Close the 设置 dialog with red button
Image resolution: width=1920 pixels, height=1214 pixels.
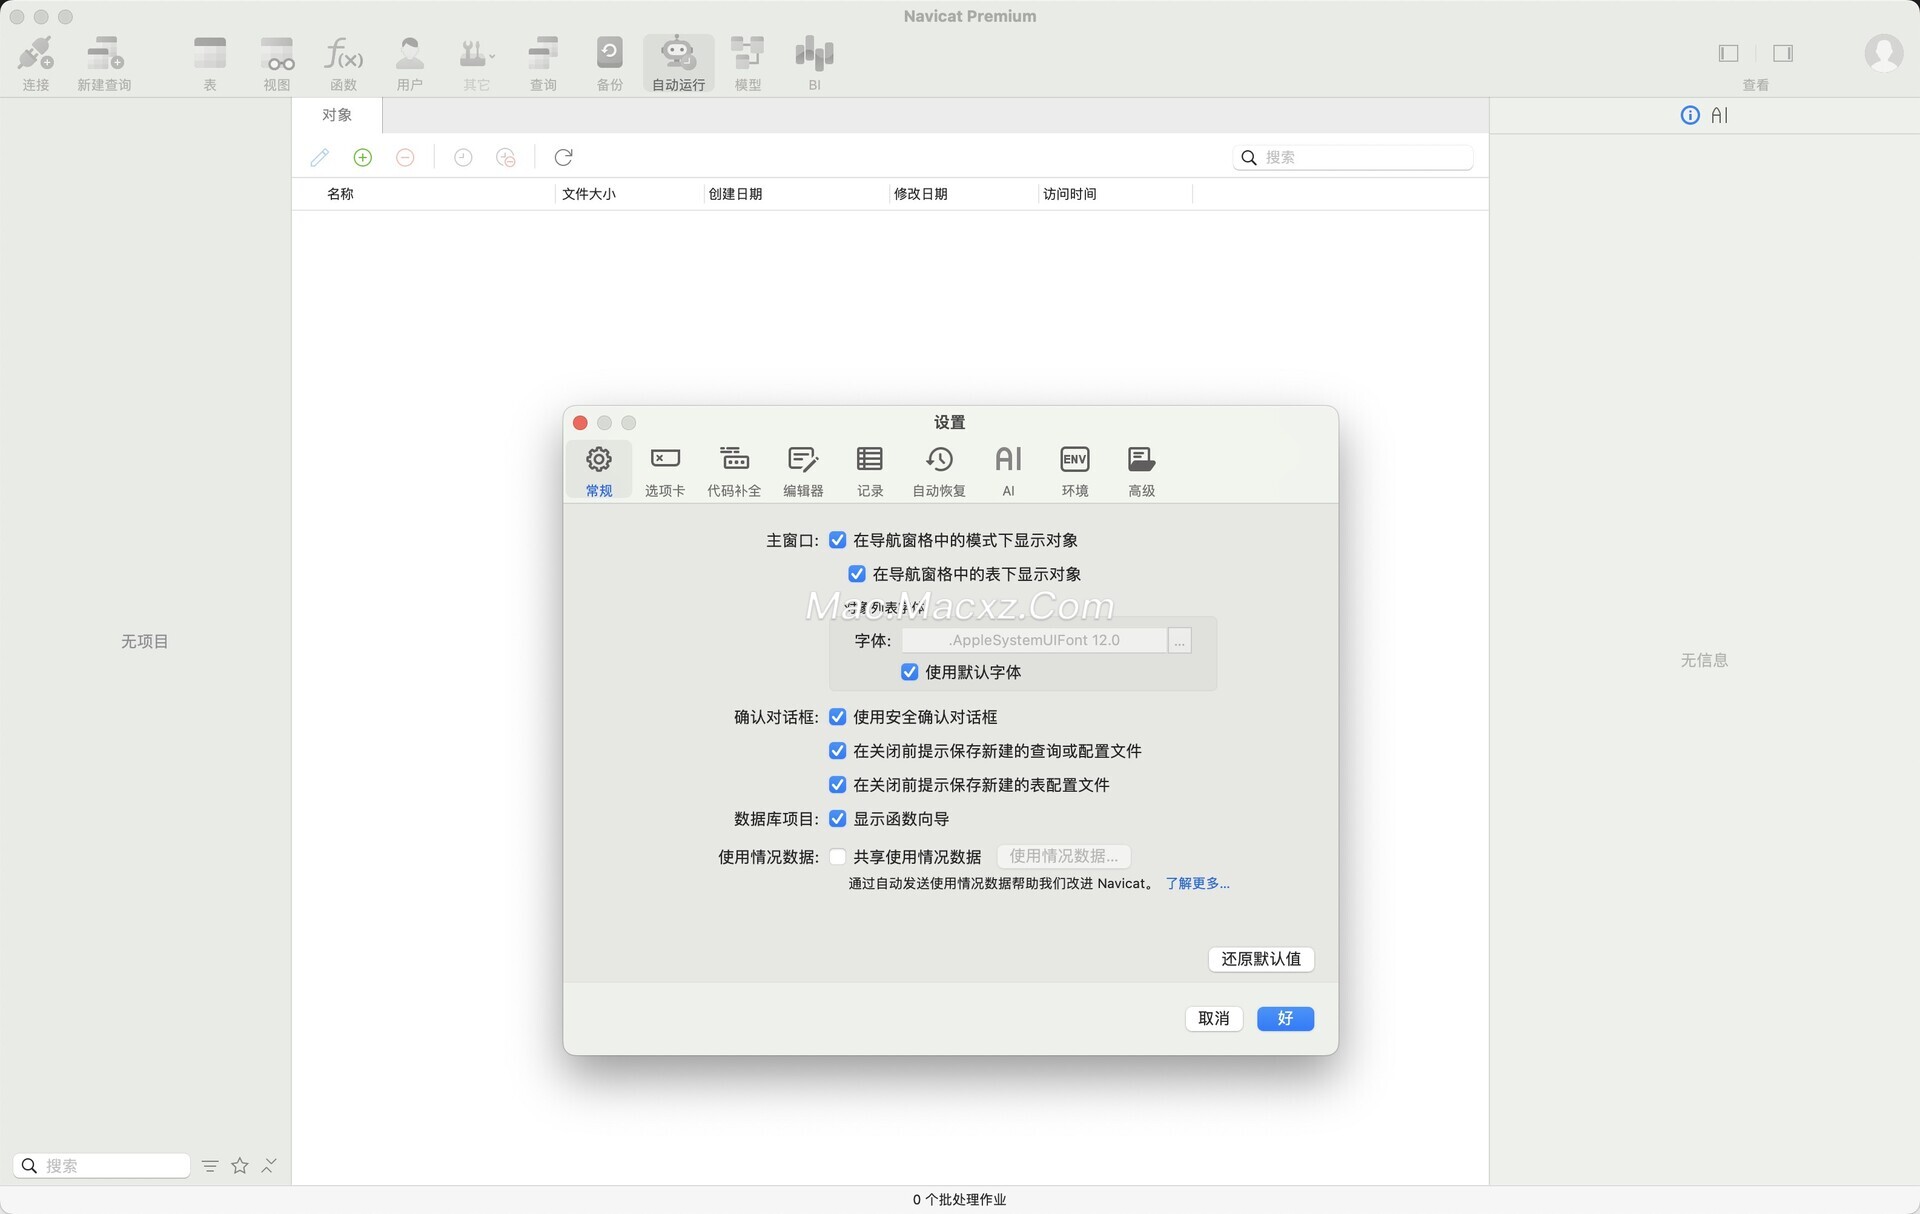pyautogui.click(x=580, y=423)
